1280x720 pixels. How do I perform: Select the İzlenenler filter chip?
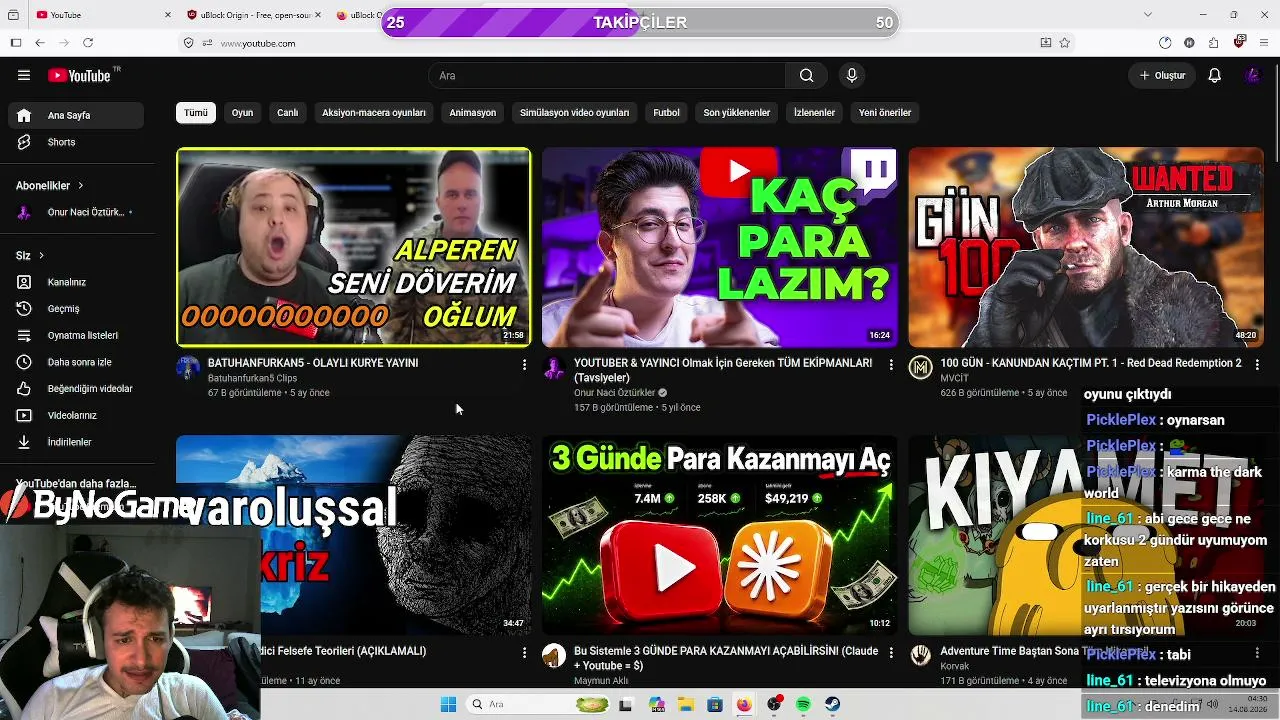(x=814, y=113)
